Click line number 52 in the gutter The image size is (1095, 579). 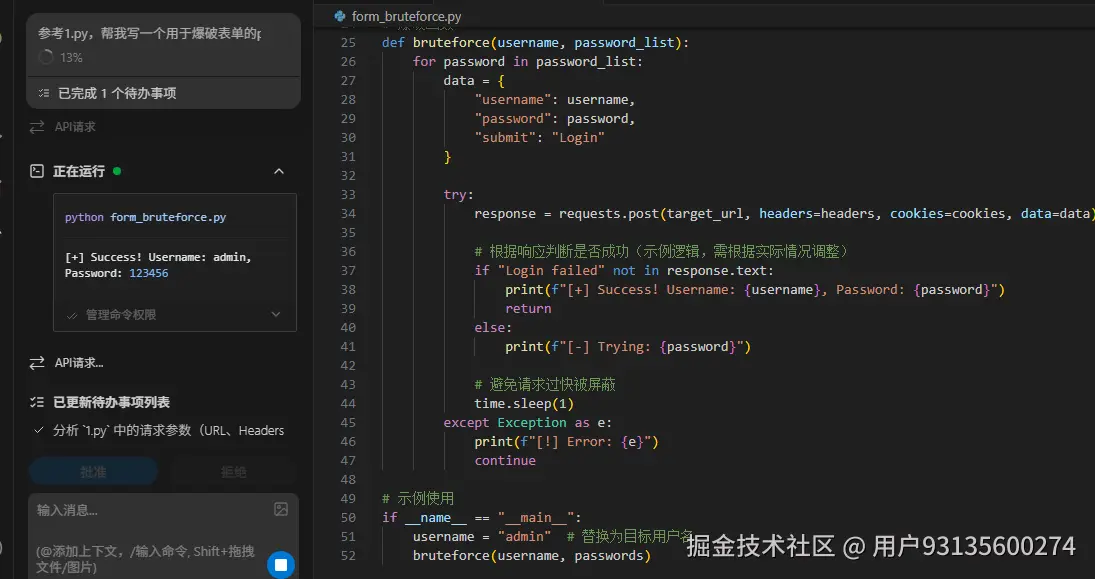(x=348, y=555)
